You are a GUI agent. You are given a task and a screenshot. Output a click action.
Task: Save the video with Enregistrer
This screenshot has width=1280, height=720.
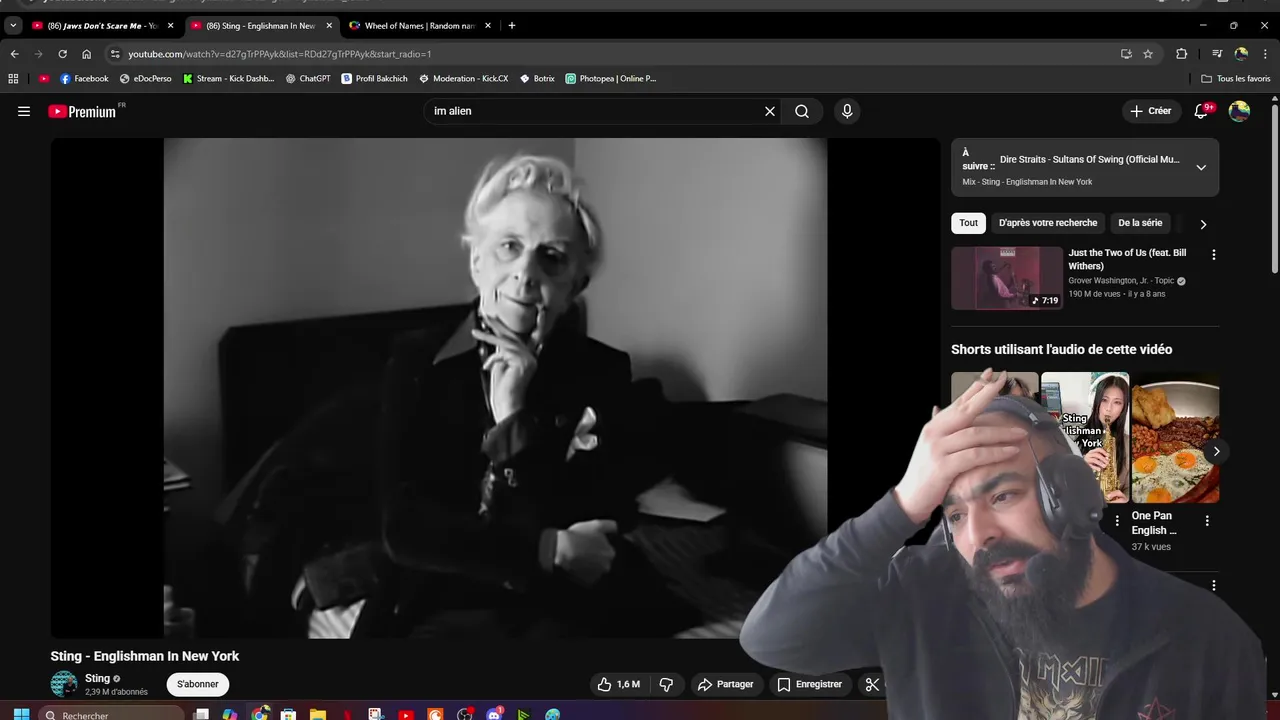pyautogui.click(x=809, y=684)
